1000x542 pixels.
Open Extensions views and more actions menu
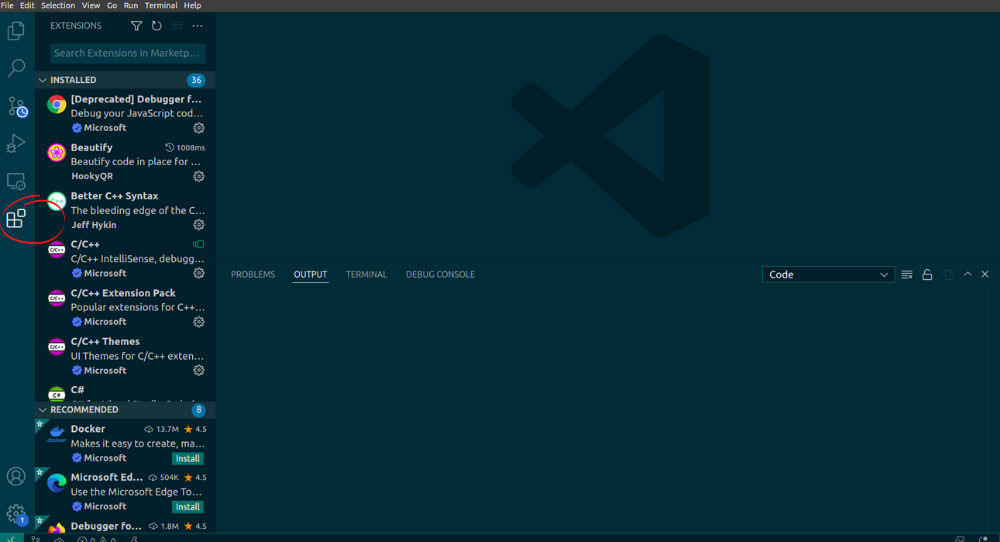tap(198, 26)
